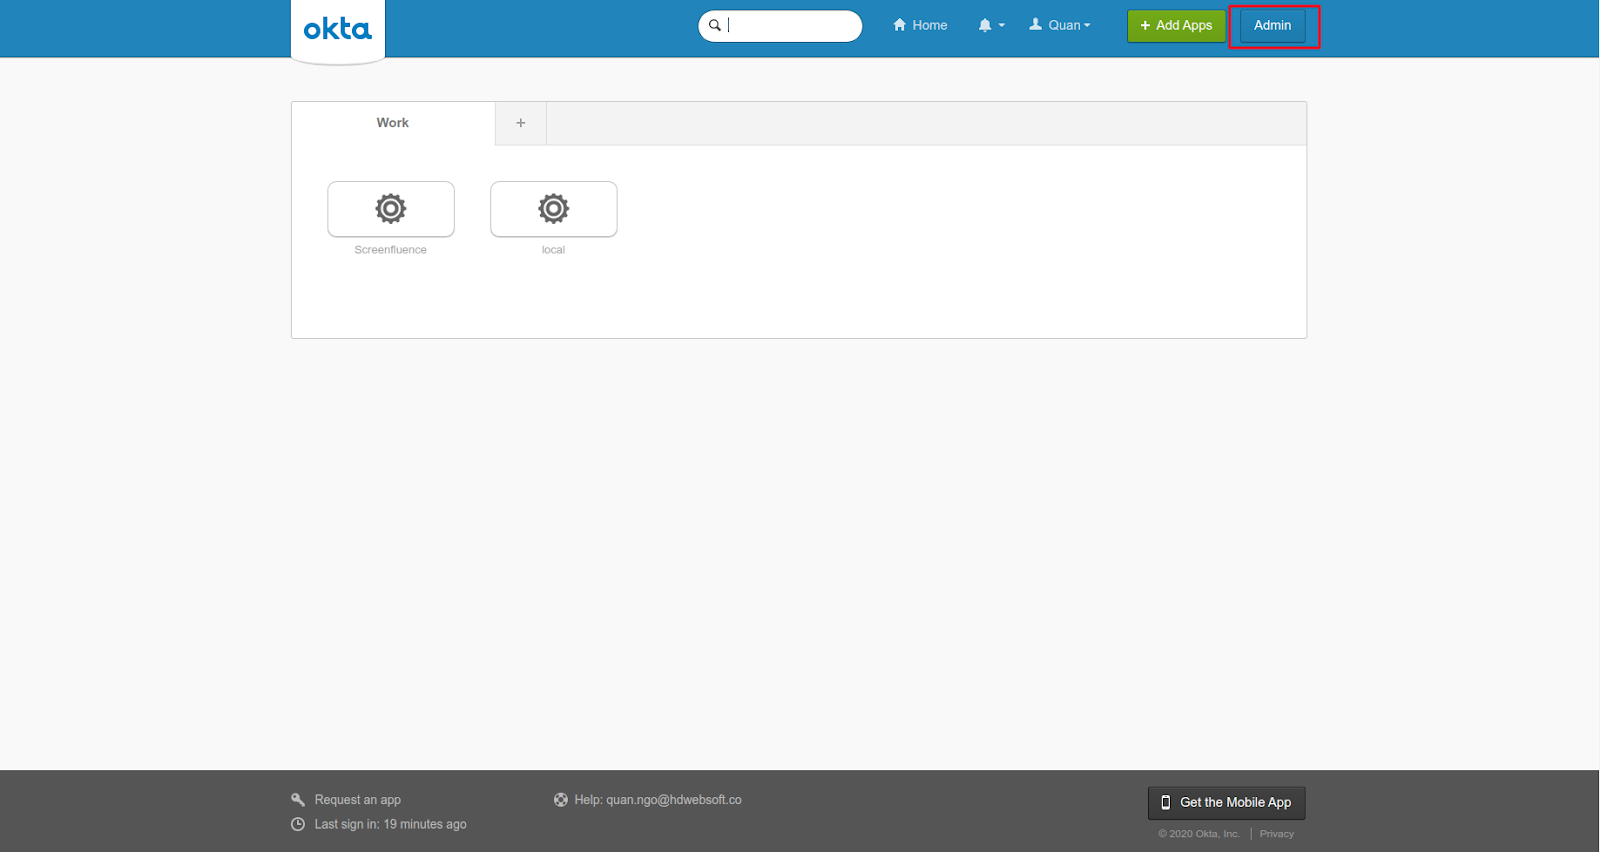Click the clock icon beside Last sign in
Screen dimensions: 1600x852
(298, 824)
